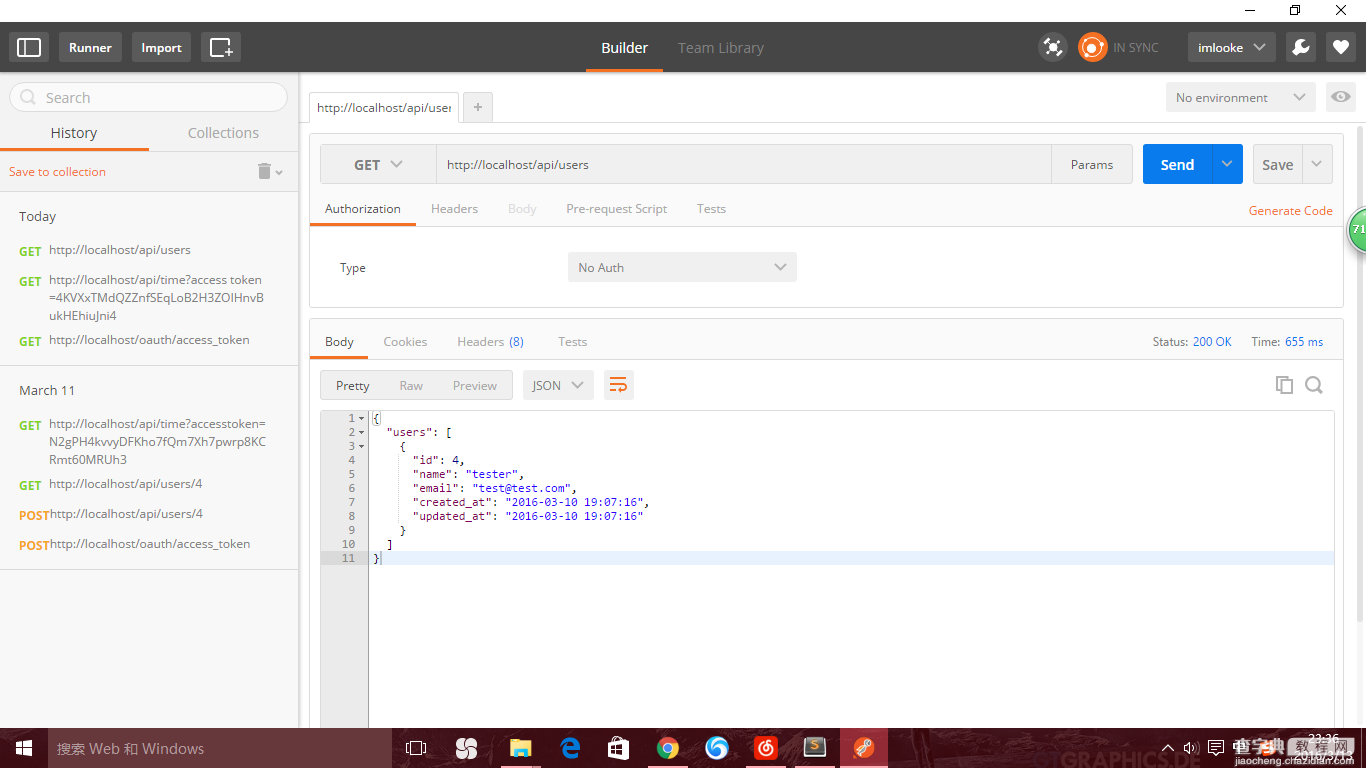Click the trash icon to clear history
Viewport: 1366px width, 768px height.
tap(265, 171)
